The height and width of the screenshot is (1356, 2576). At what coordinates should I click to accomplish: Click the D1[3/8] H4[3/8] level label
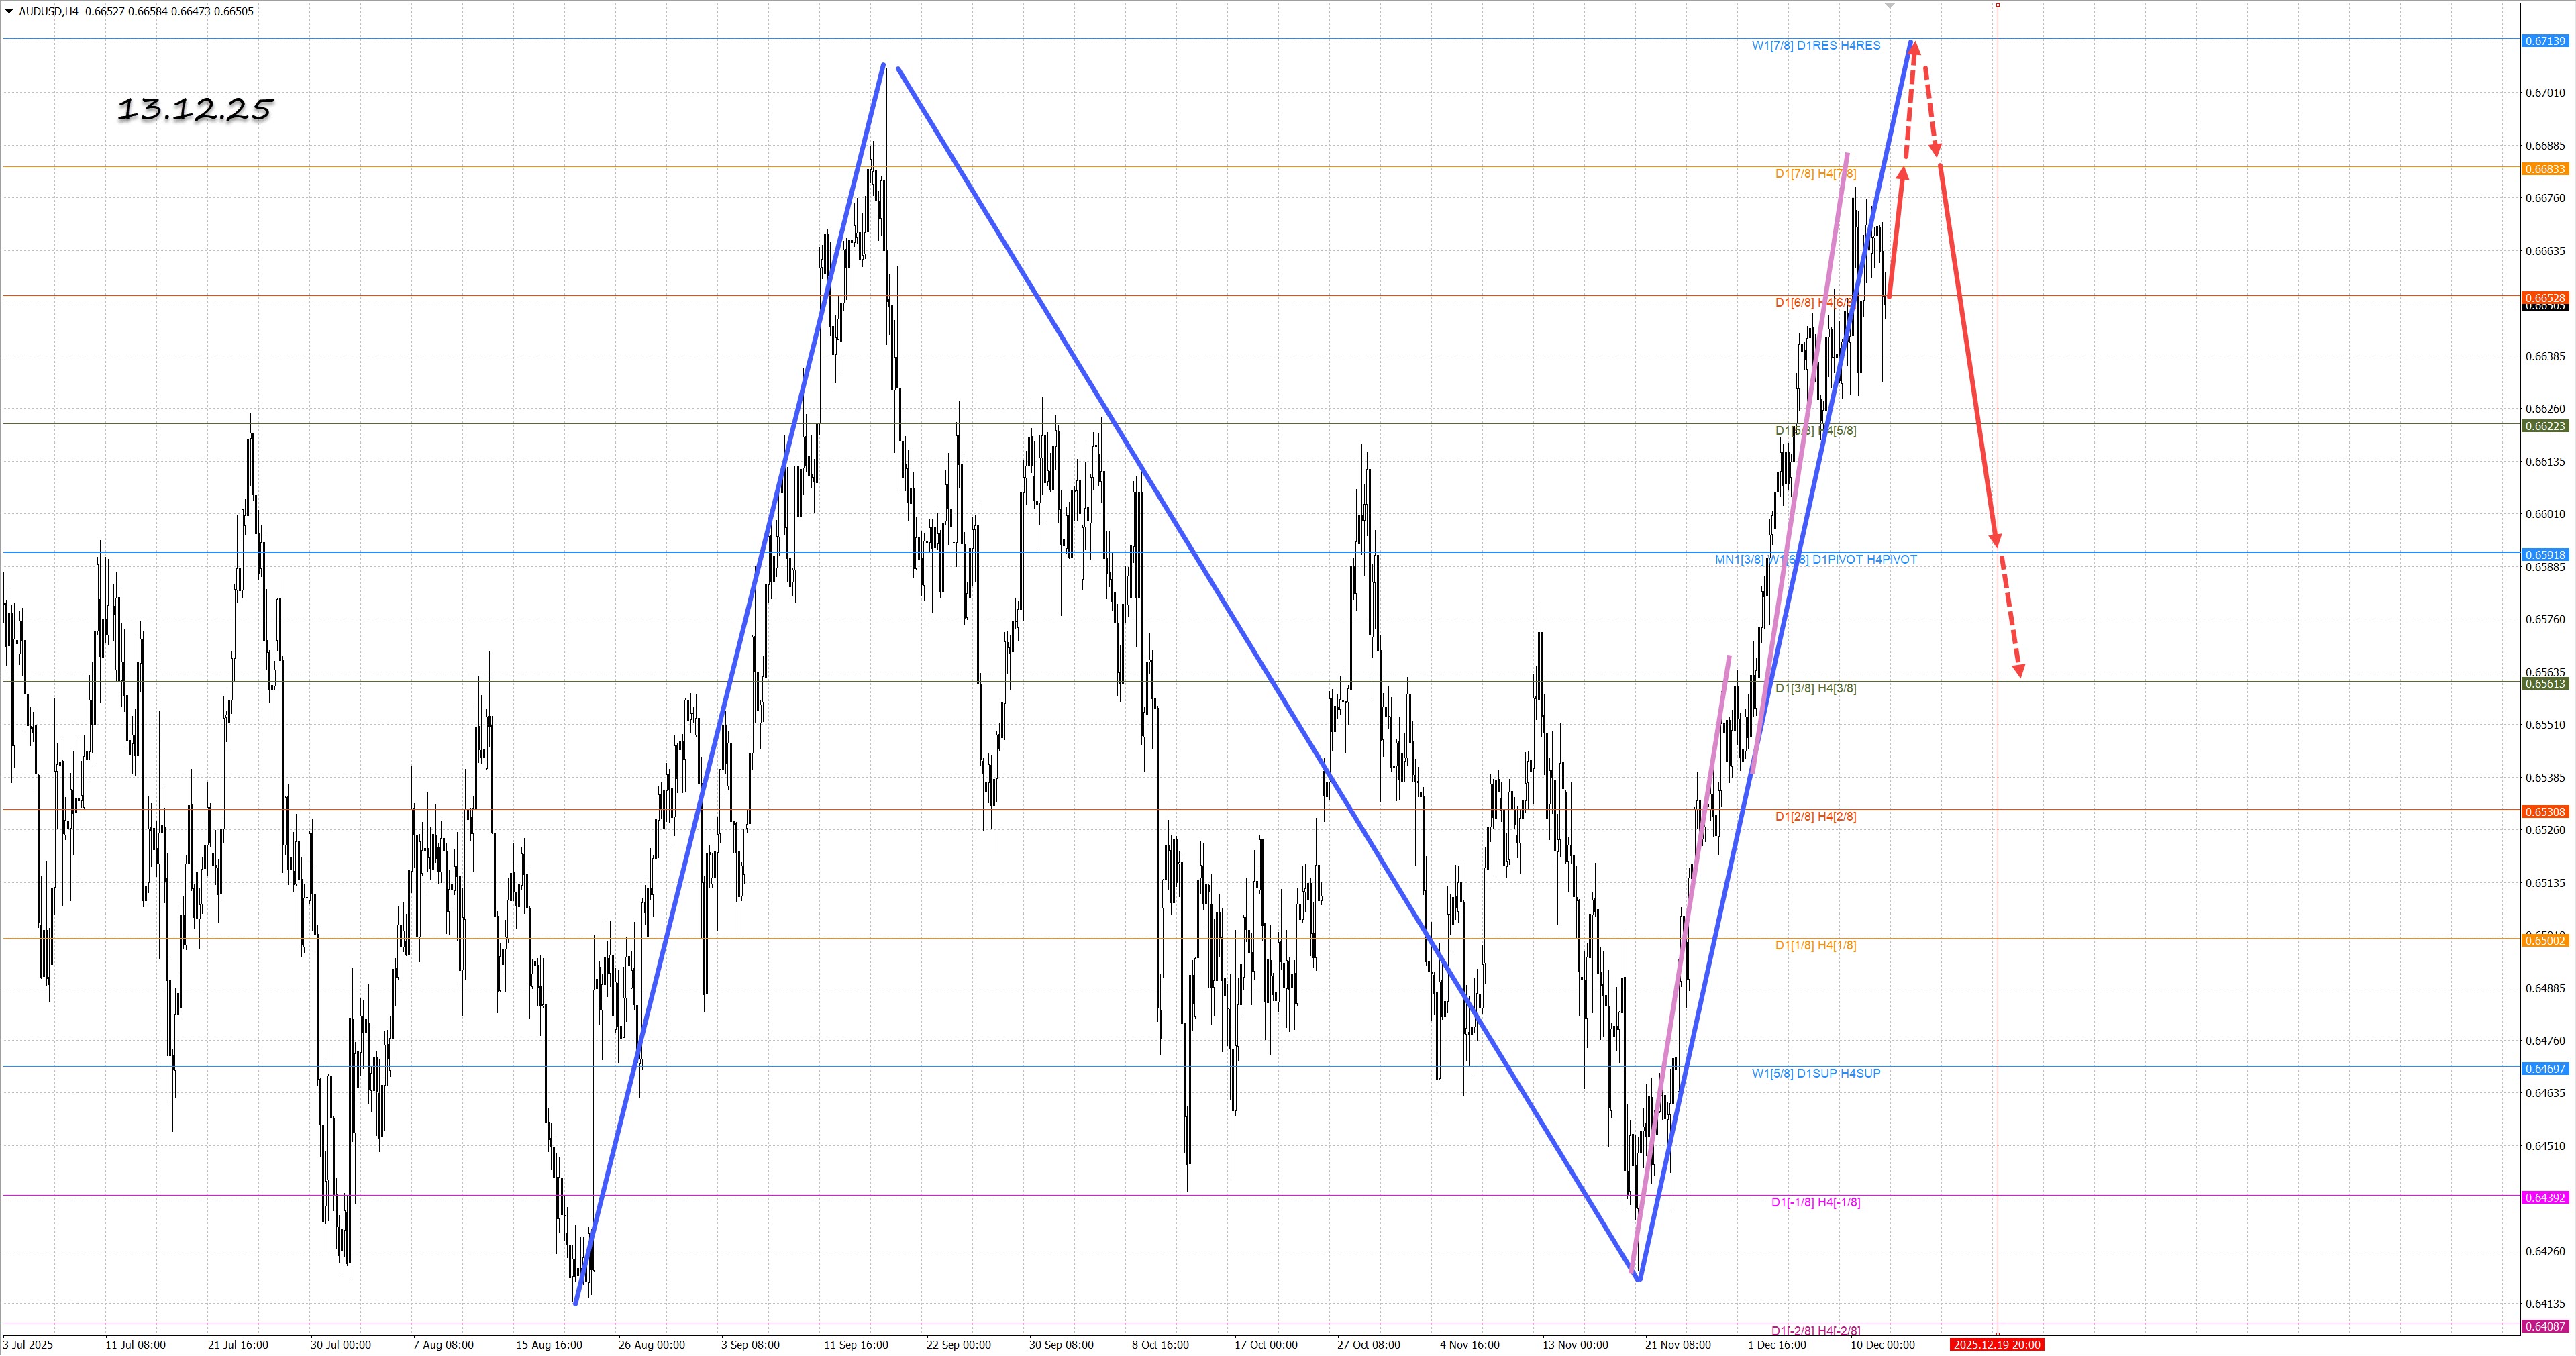(x=1815, y=688)
